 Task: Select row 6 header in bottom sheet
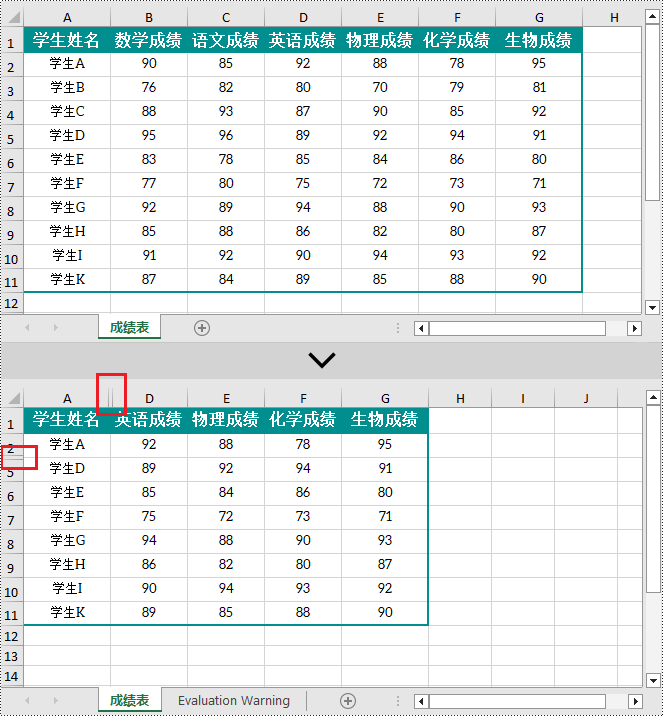11,496
